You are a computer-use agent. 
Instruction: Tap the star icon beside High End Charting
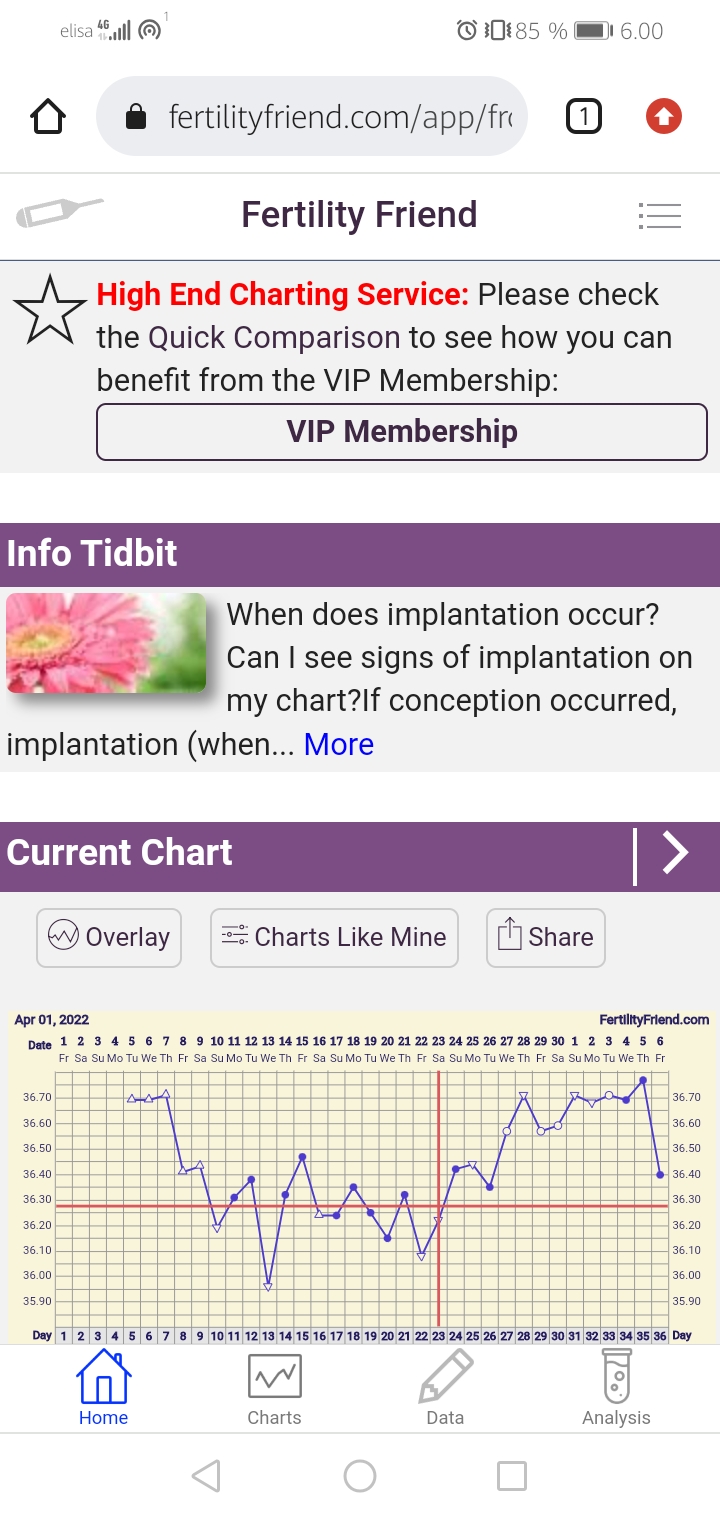(50, 311)
